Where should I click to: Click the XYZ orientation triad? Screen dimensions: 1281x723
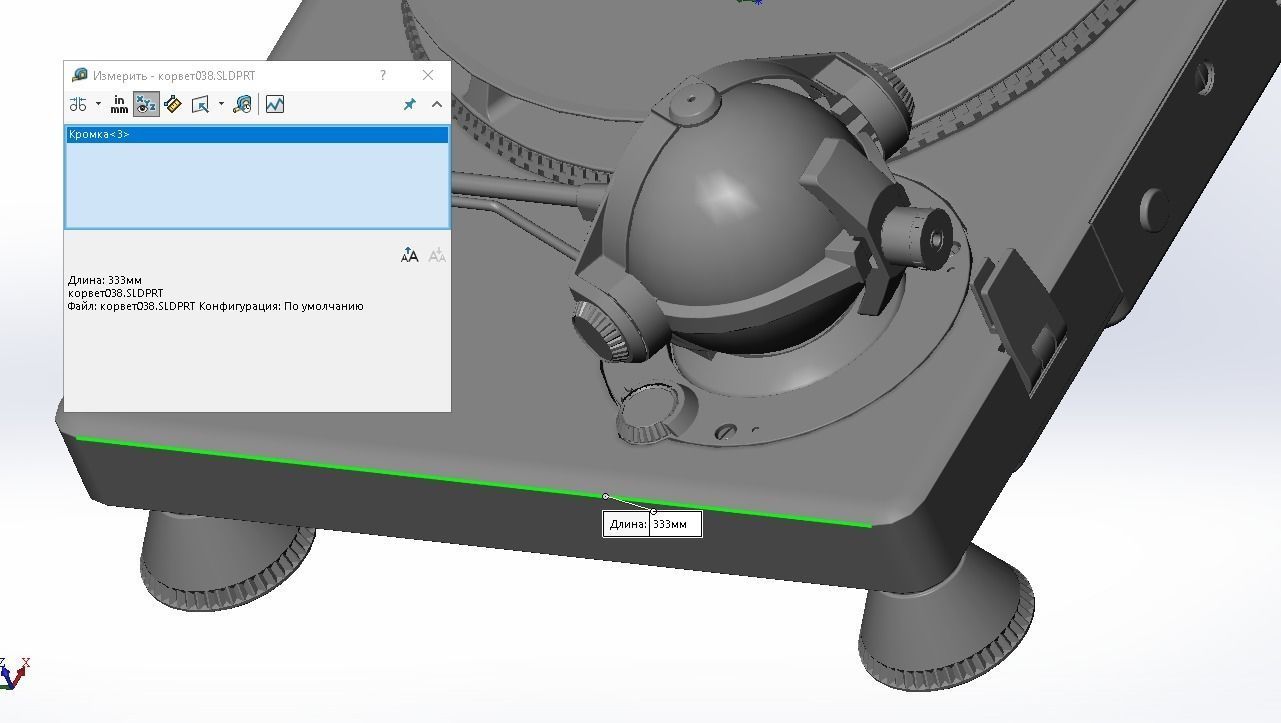[14, 673]
